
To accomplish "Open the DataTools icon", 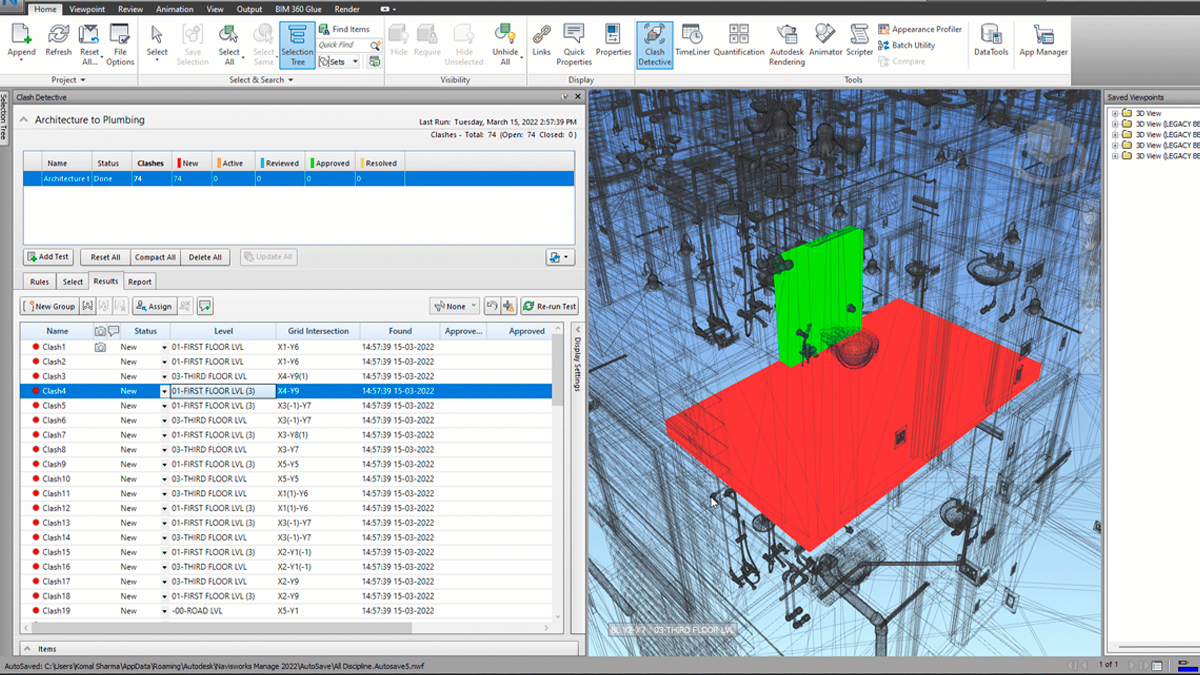I will [x=991, y=41].
